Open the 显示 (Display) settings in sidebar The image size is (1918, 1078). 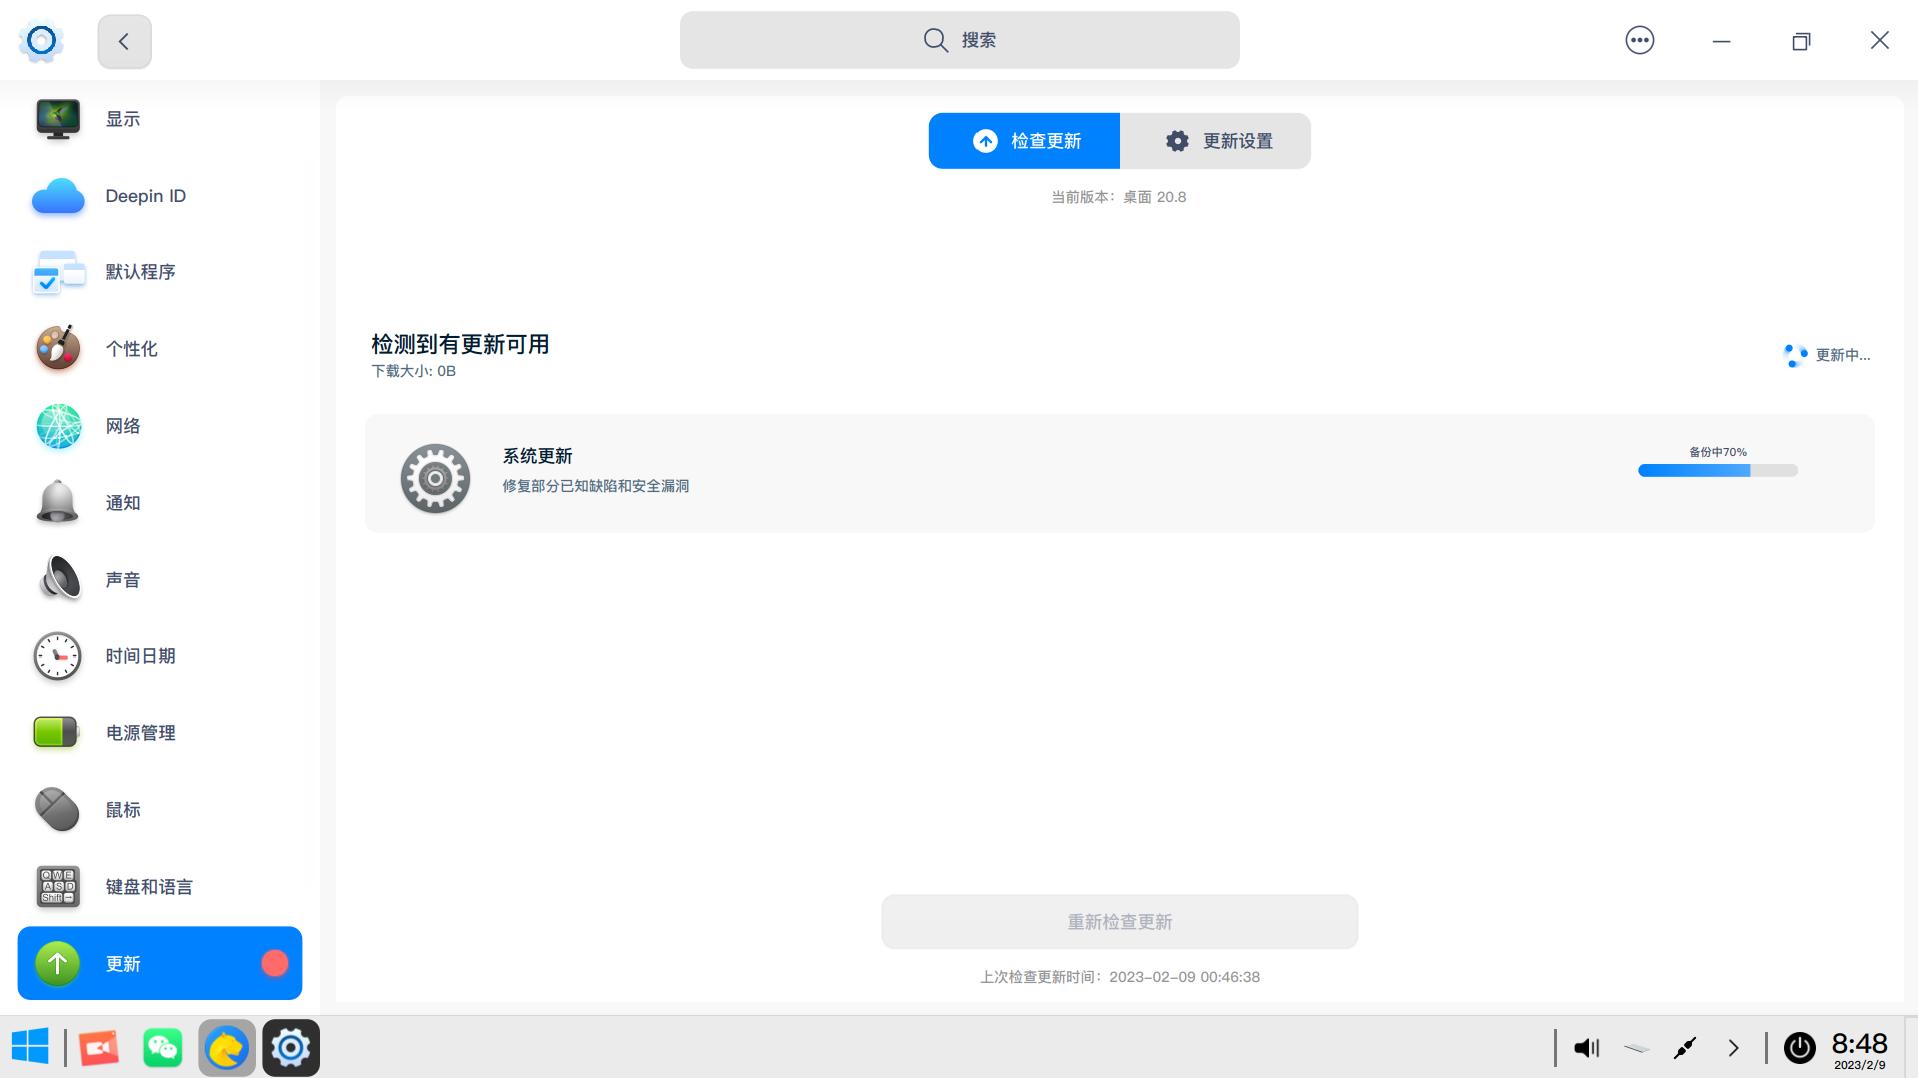tap(122, 118)
